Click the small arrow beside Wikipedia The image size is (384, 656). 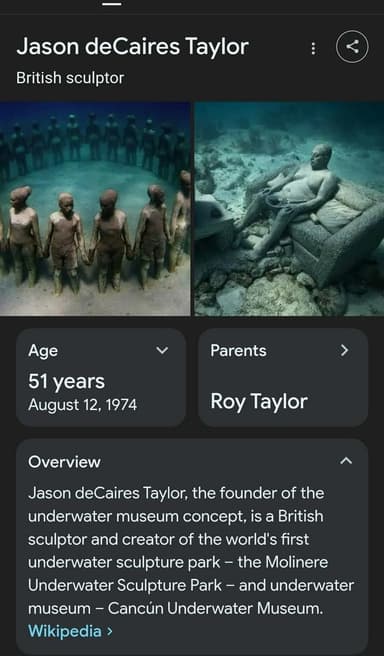tap(110, 631)
